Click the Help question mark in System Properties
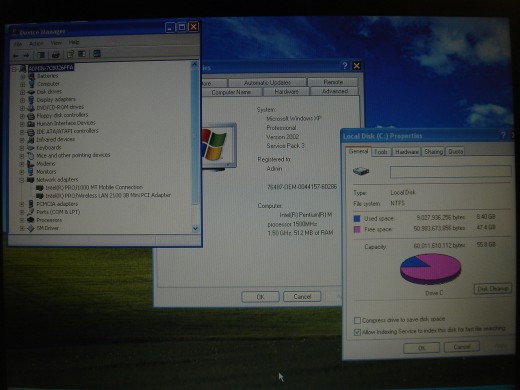The height and width of the screenshot is (390, 520). [x=345, y=66]
